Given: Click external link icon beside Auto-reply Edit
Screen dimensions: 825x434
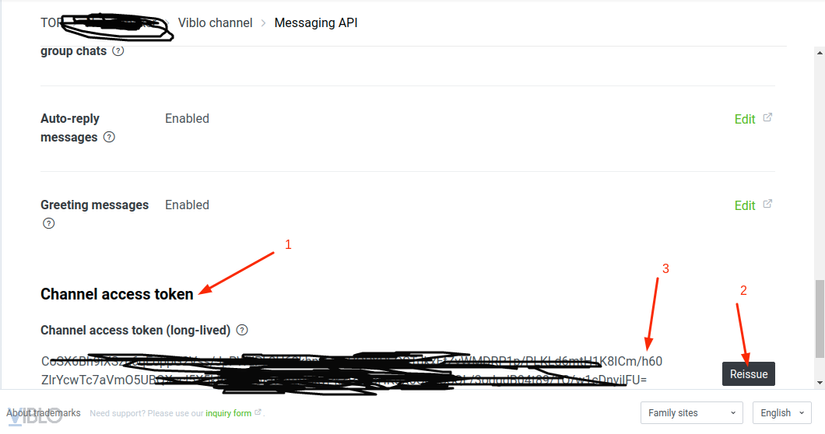Looking at the screenshot, I should 768,118.
